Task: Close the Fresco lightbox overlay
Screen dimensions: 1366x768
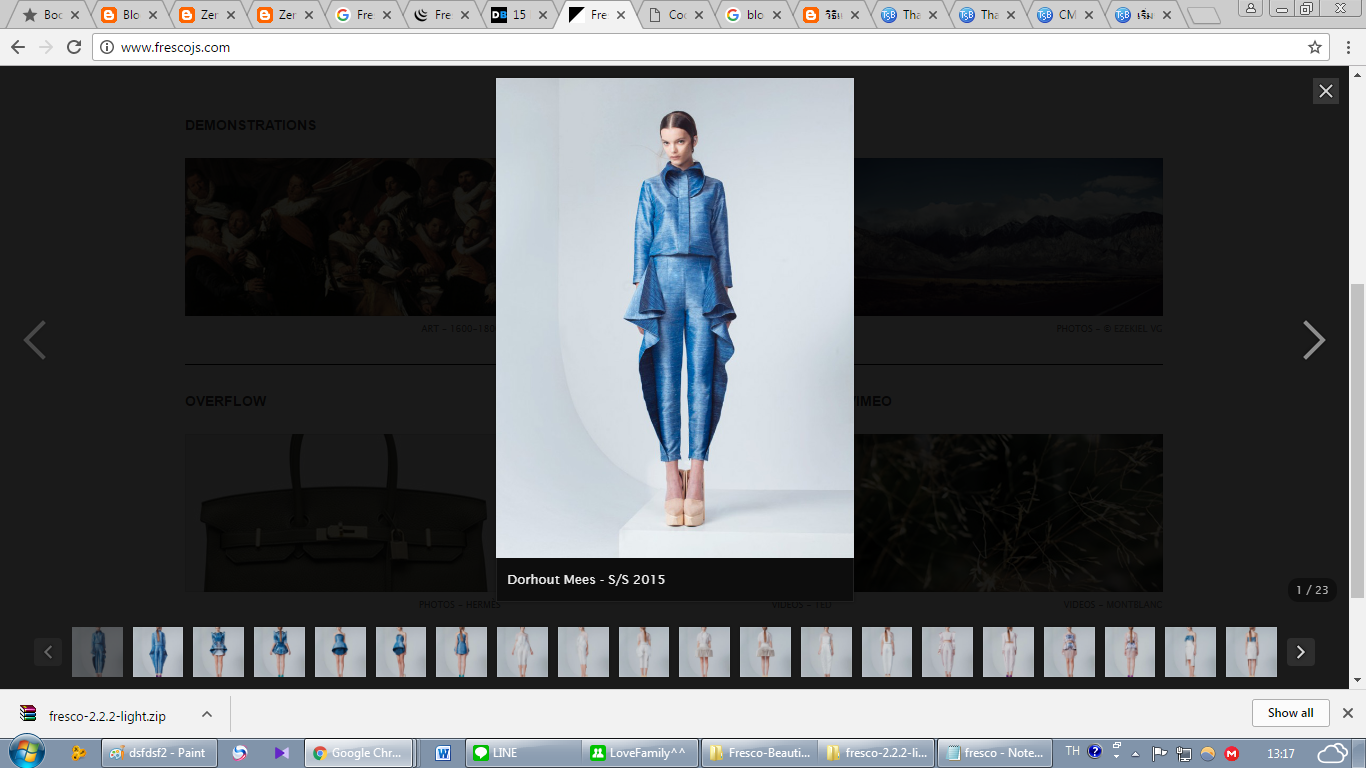Action: tap(1326, 91)
